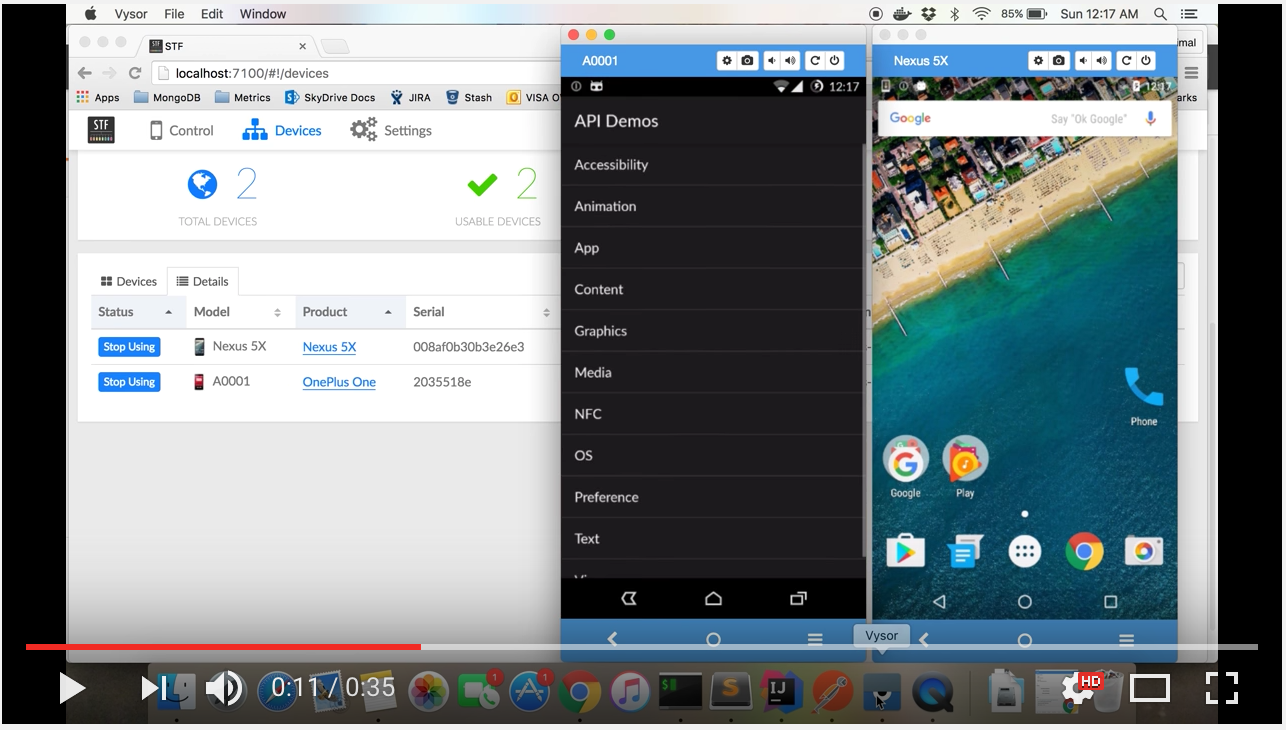
Task: Open settings gear in Nexus 5X window
Action: [x=1039, y=61]
